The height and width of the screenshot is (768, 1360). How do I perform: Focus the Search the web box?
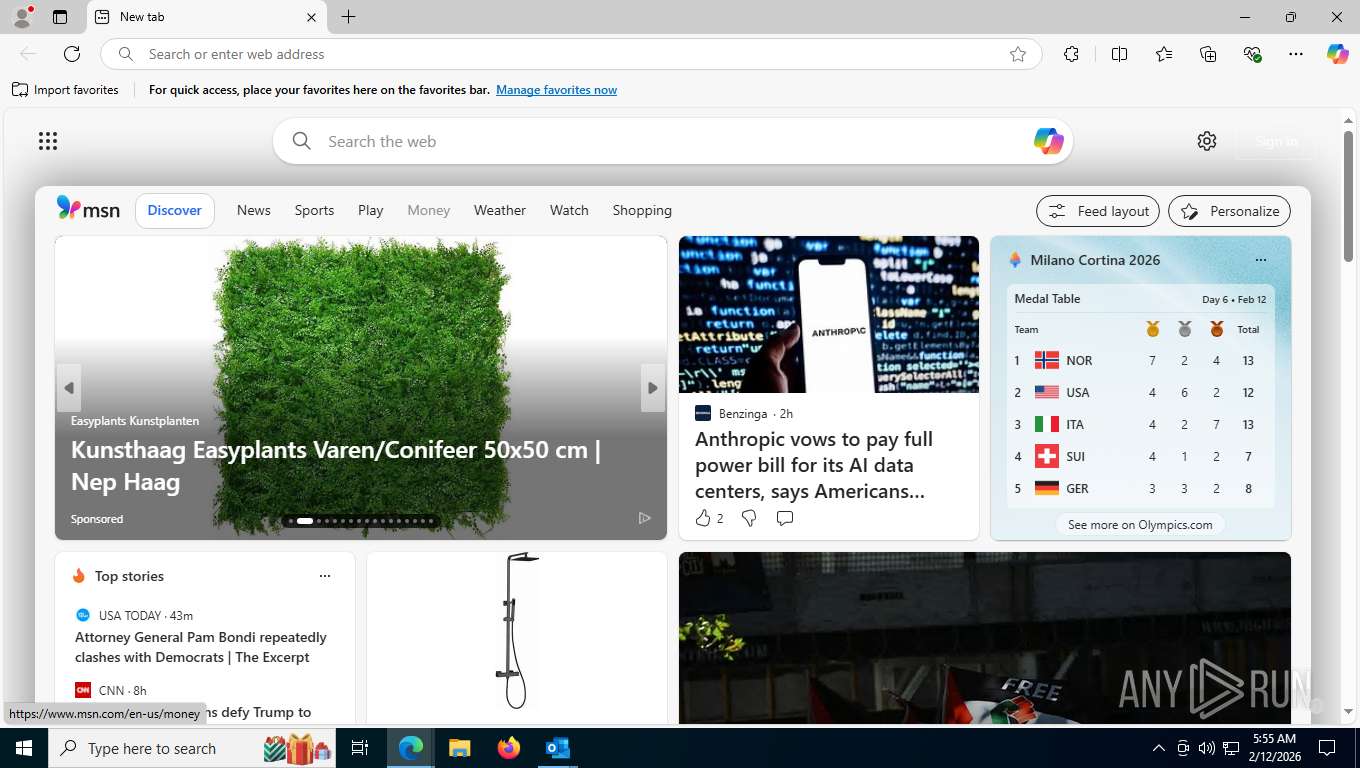tap(672, 141)
